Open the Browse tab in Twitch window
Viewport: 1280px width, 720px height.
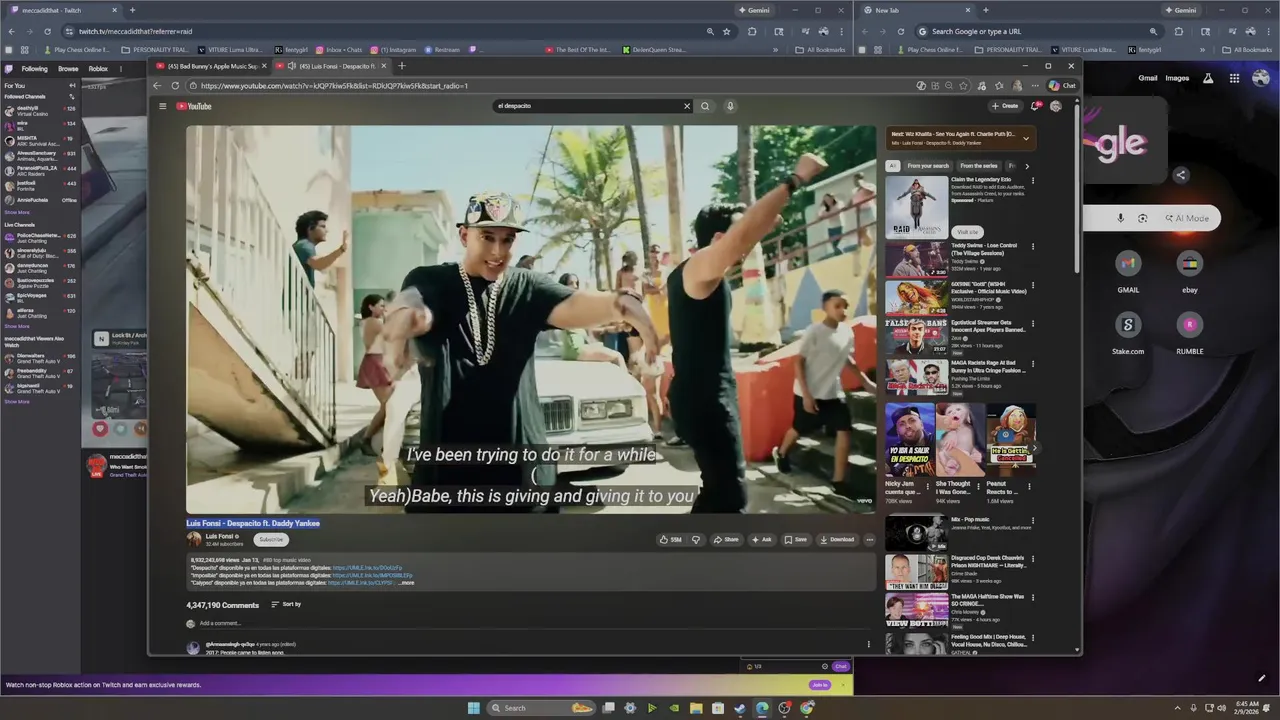coord(68,69)
